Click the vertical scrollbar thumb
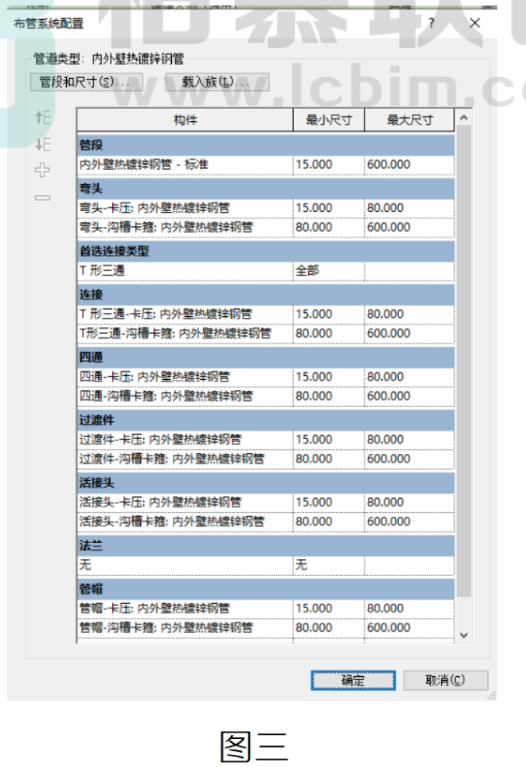Image resolution: width=526 pixels, height=767 pixels. tap(464, 361)
